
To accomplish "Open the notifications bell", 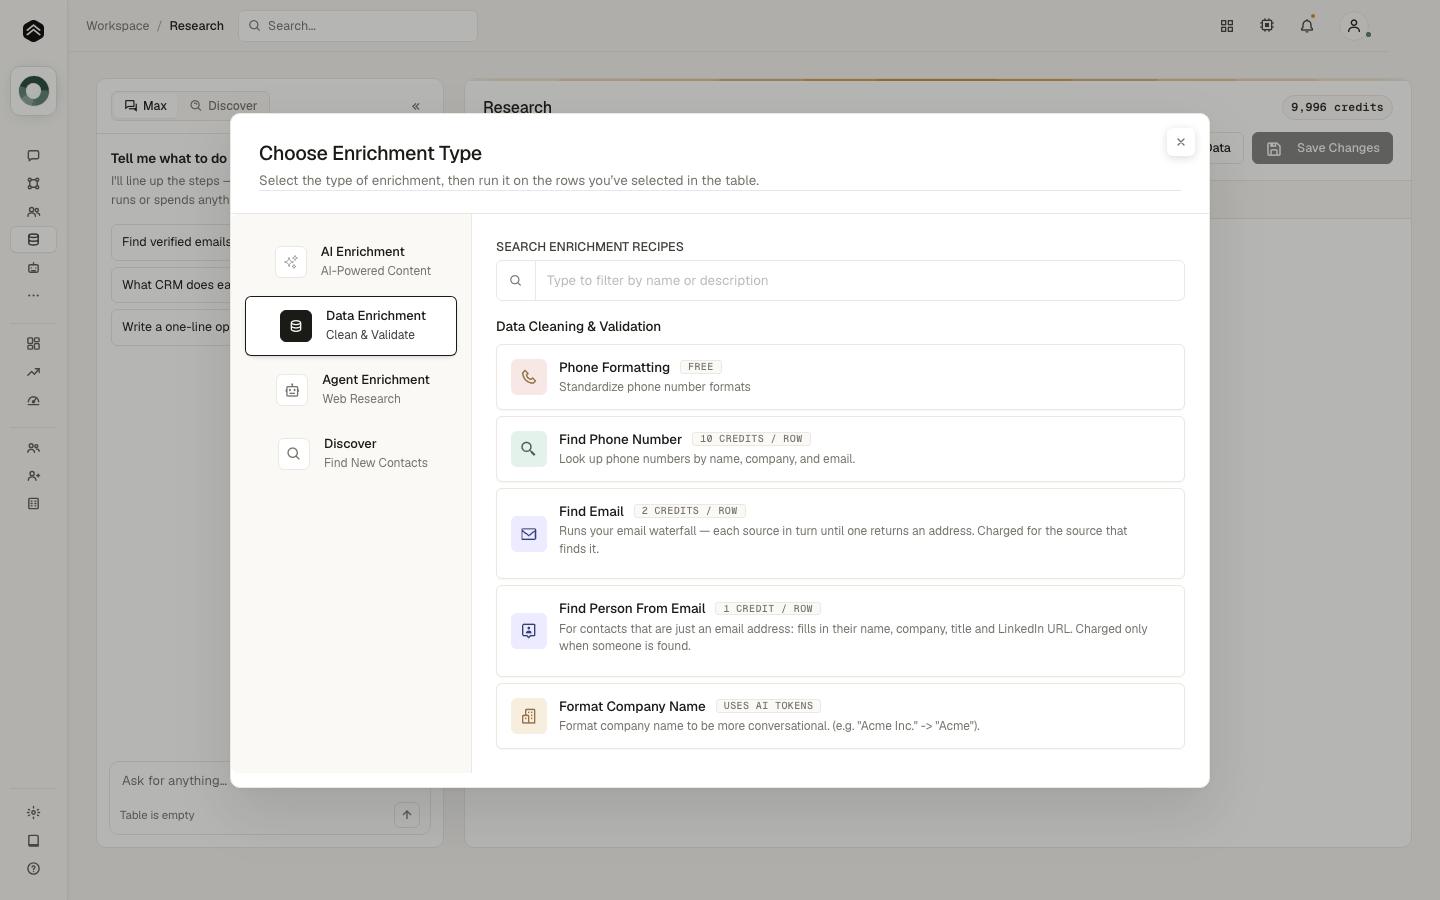I will tap(1307, 26).
